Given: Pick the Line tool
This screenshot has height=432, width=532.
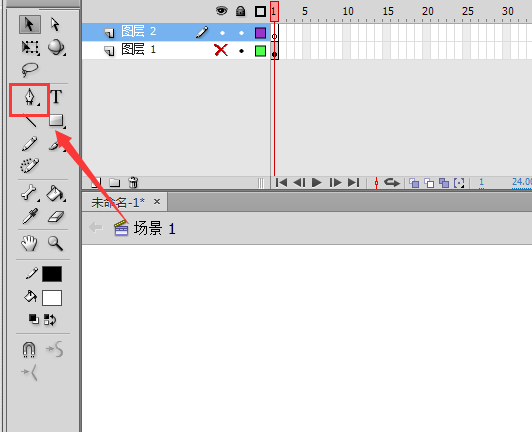Looking at the screenshot, I should point(30,120).
